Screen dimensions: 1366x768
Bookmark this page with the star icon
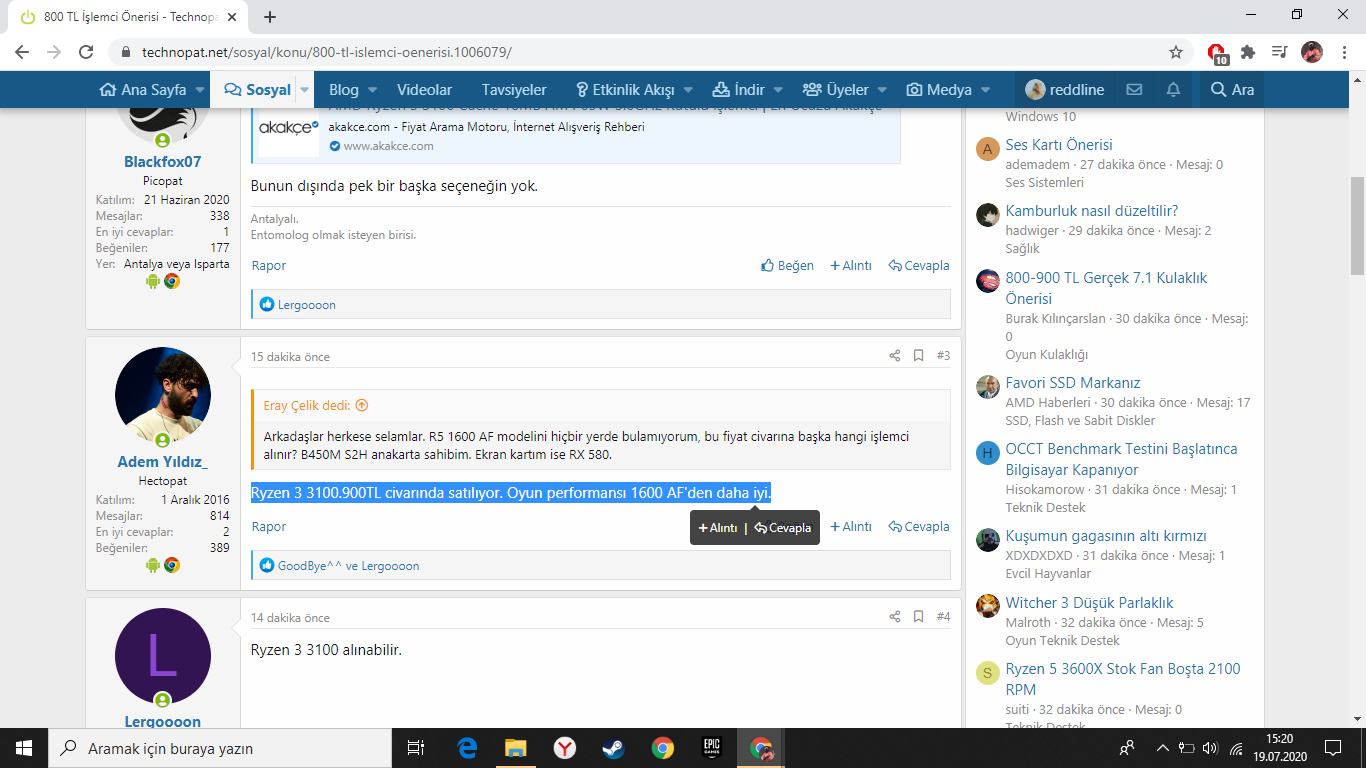tap(1176, 52)
